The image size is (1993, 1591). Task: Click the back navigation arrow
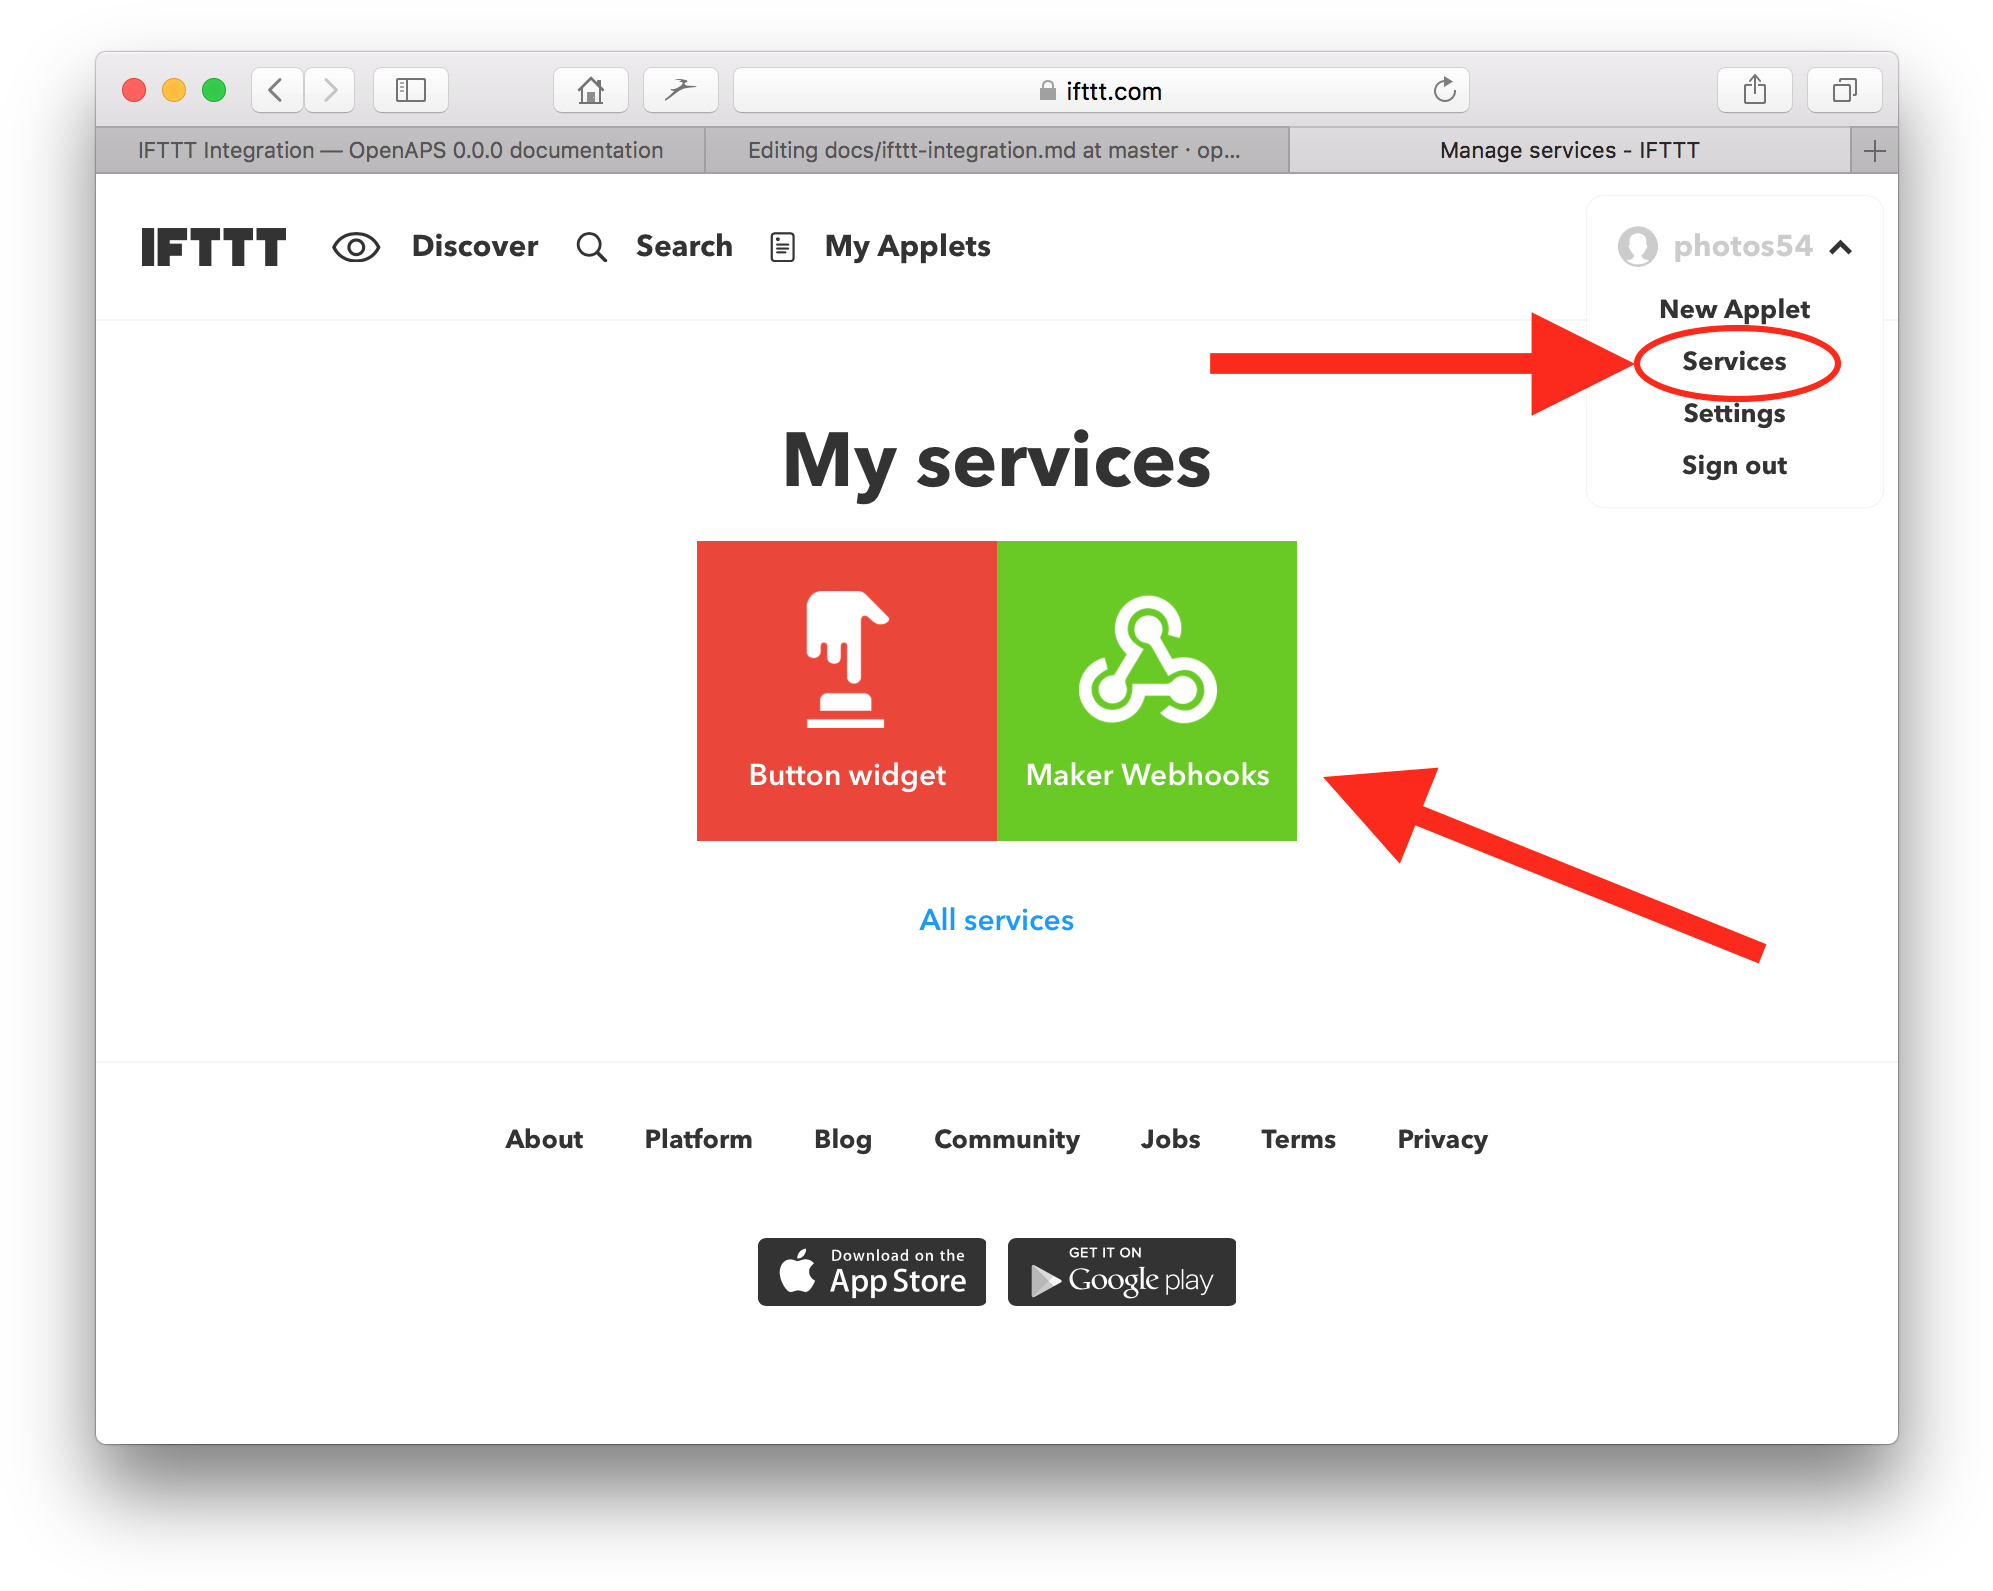(276, 90)
